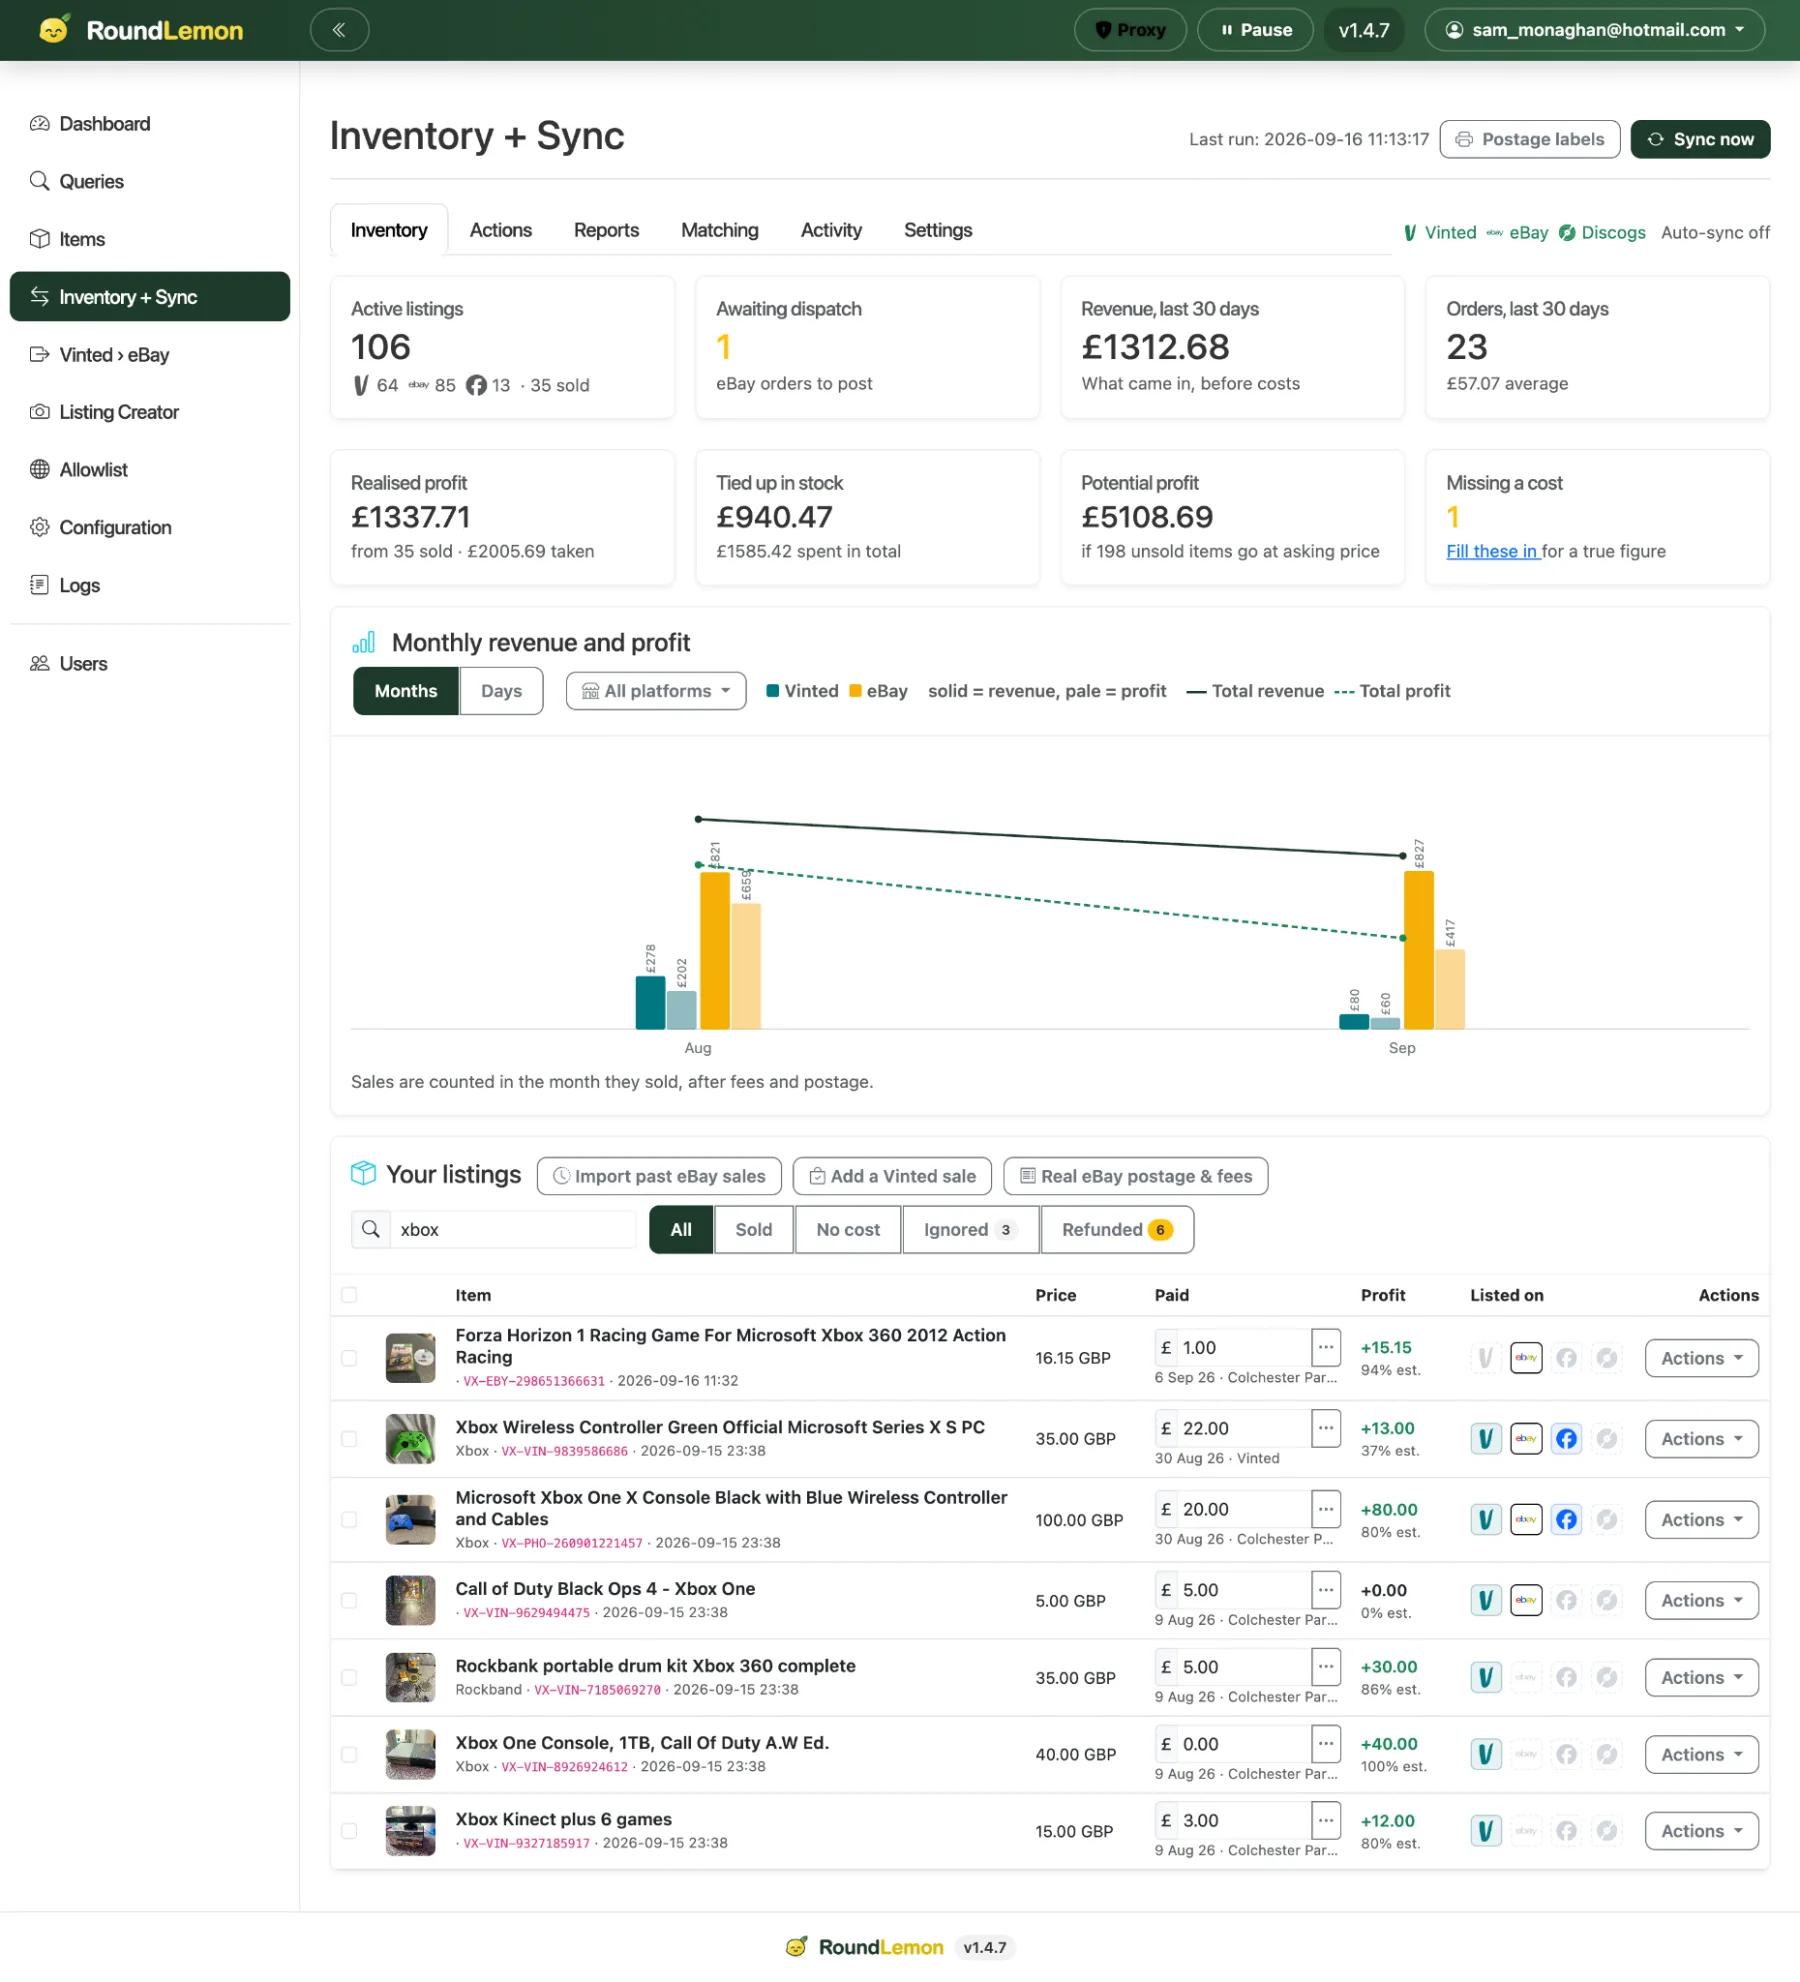Open Vinted › eBay sidebar page
1800x1982 pixels.
click(x=150, y=355)
